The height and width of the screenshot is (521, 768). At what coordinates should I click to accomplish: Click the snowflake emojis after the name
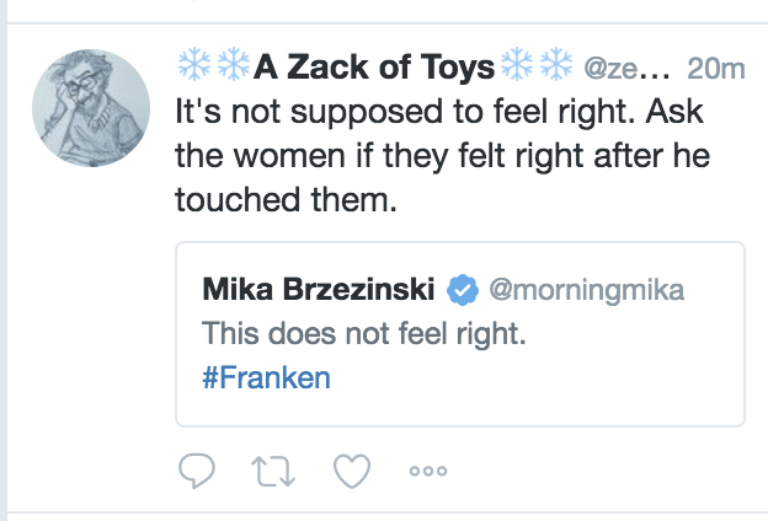(536, 67)
